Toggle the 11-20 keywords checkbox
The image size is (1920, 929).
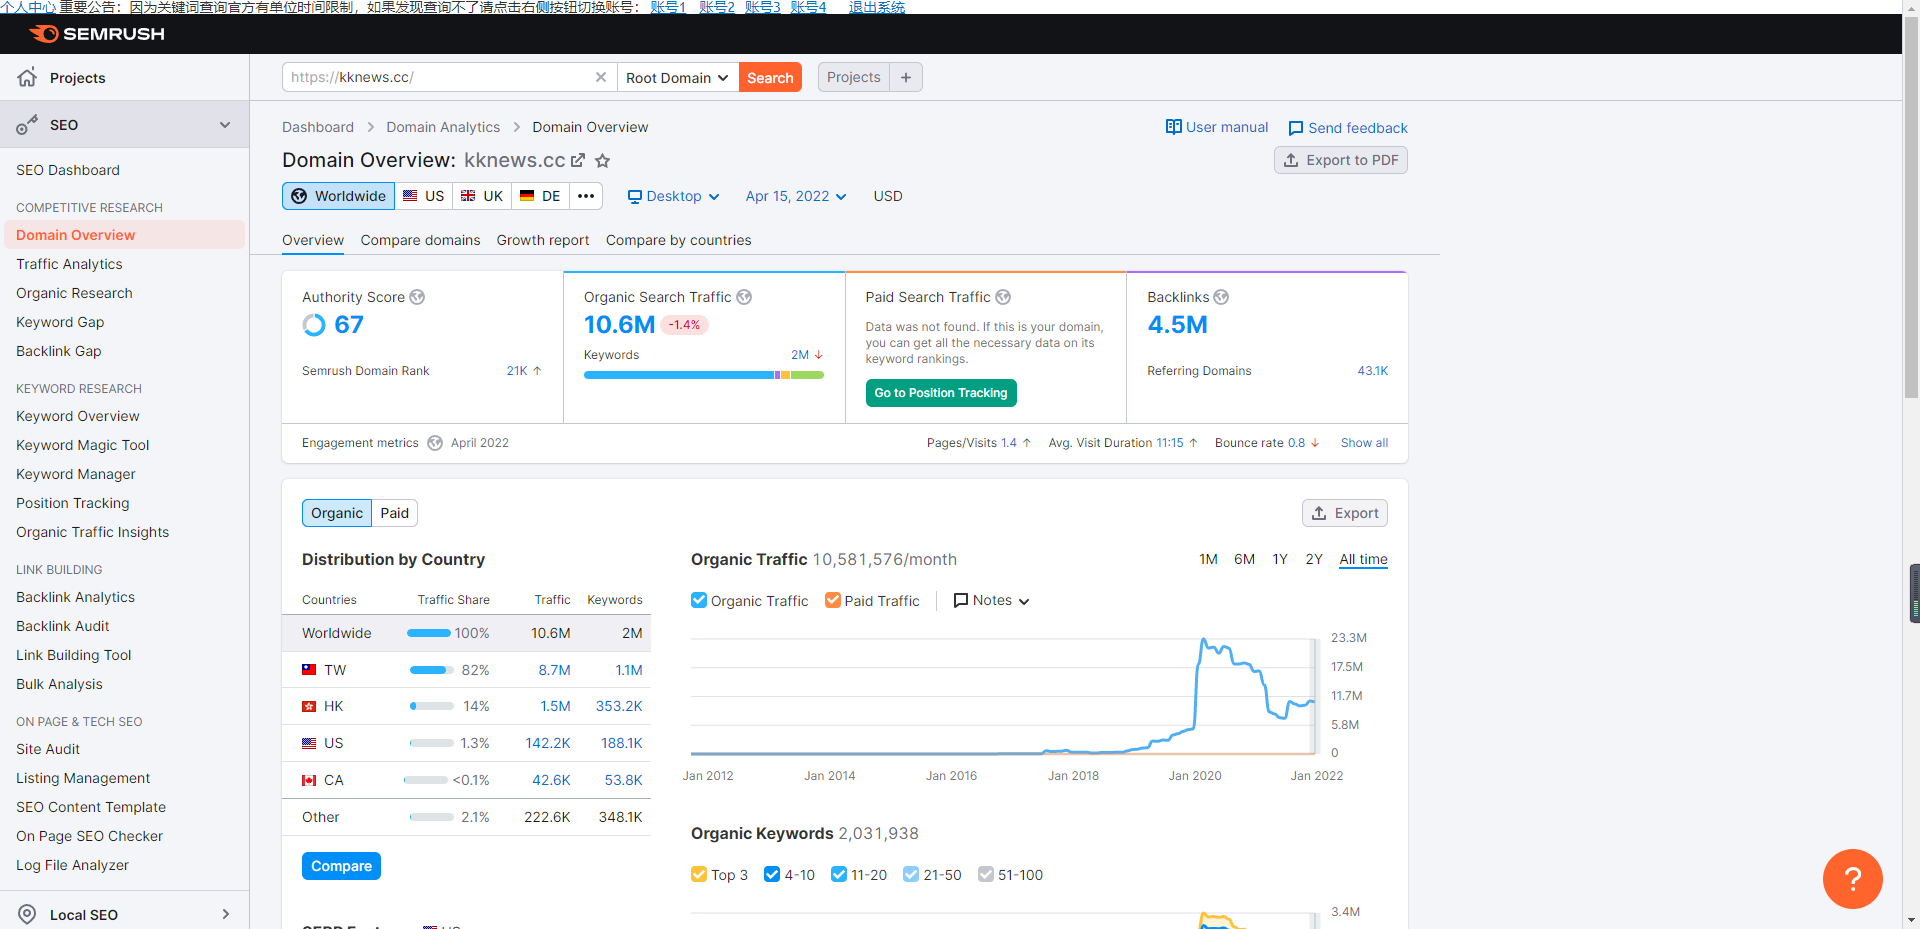pyautogui.click(x=839, y=874)
